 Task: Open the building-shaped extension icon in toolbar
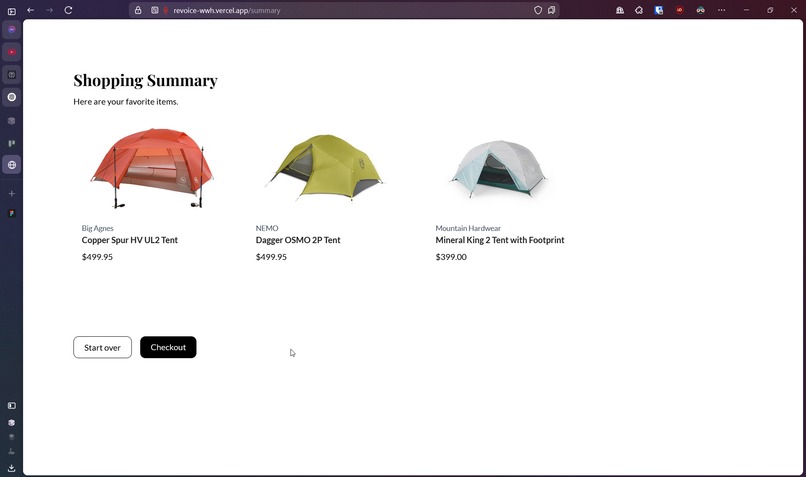pos(620,10)
